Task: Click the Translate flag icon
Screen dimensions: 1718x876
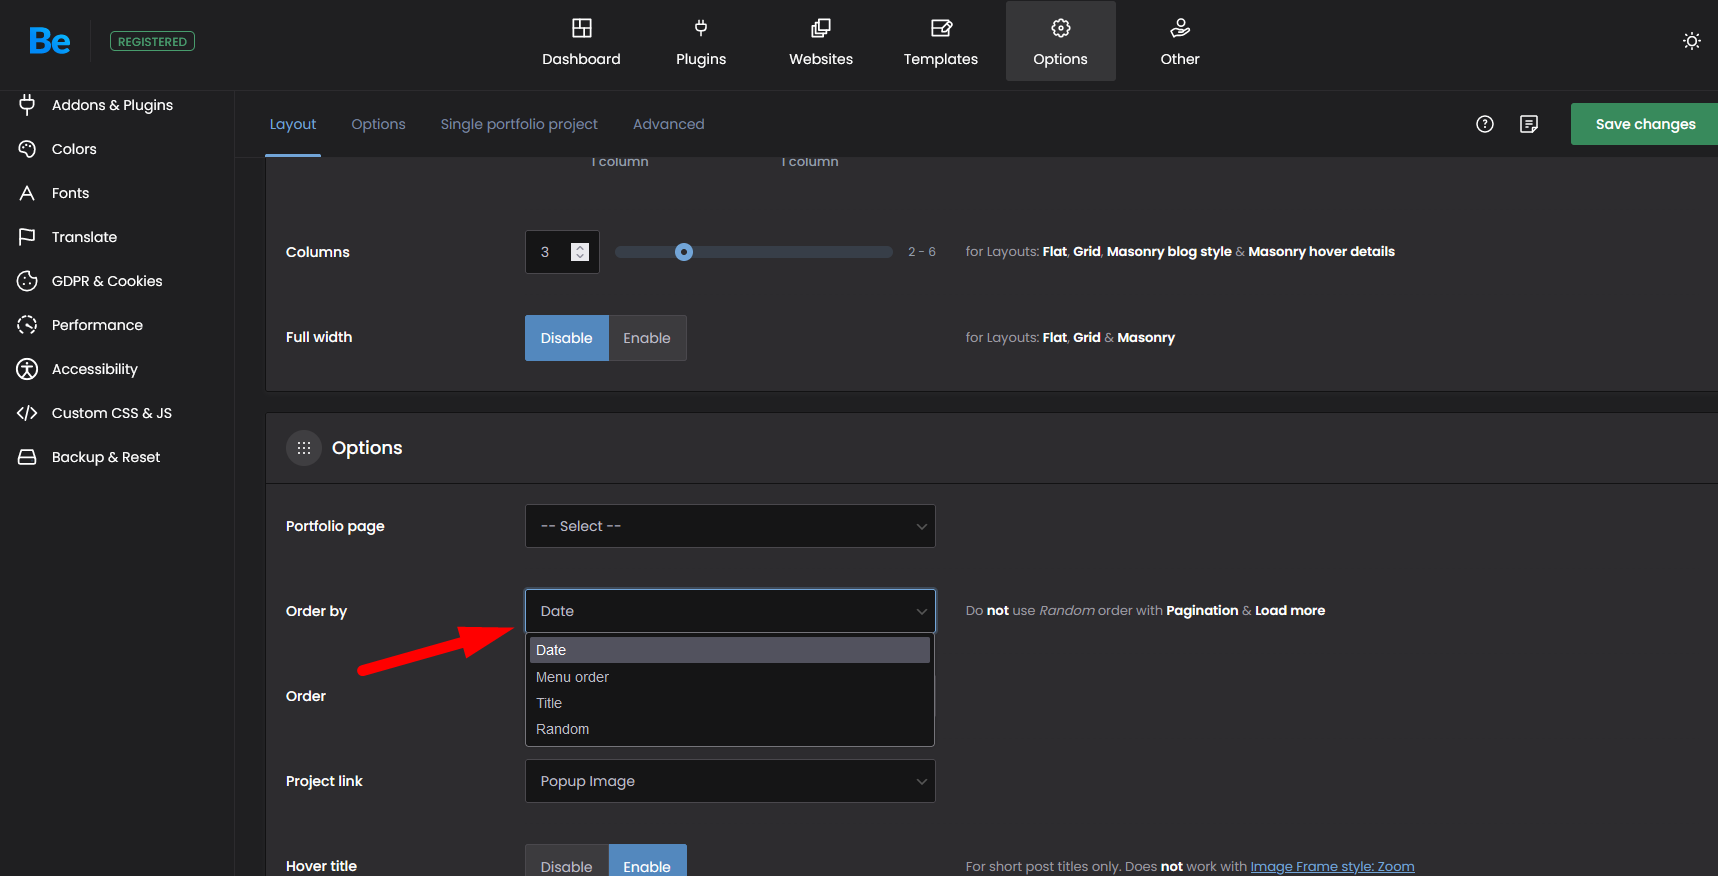Action: (27, 237)
